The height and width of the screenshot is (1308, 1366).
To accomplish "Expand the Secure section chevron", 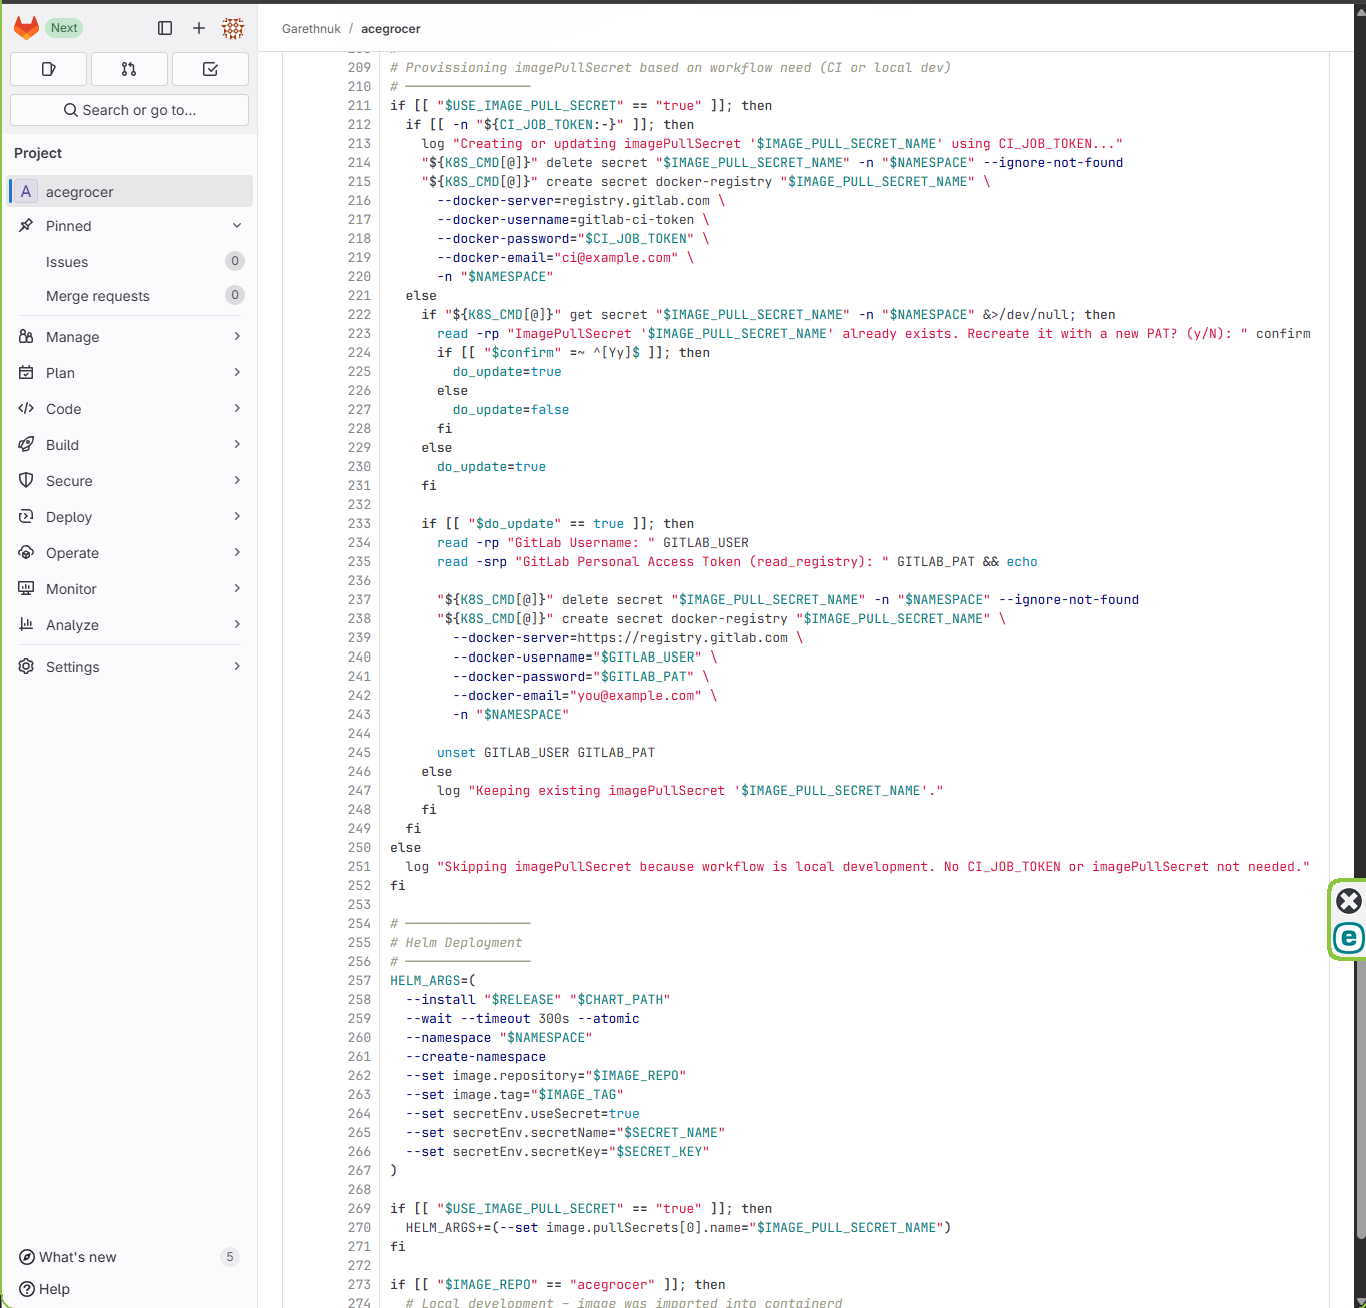I will coord(237,481).
